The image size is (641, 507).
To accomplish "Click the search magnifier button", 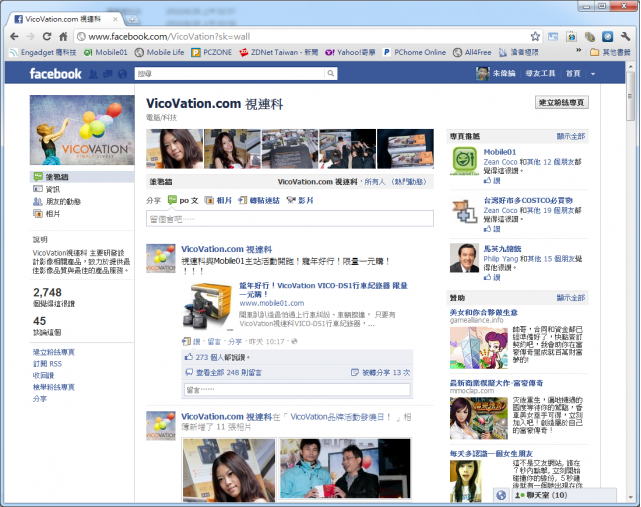I will 331,74.
